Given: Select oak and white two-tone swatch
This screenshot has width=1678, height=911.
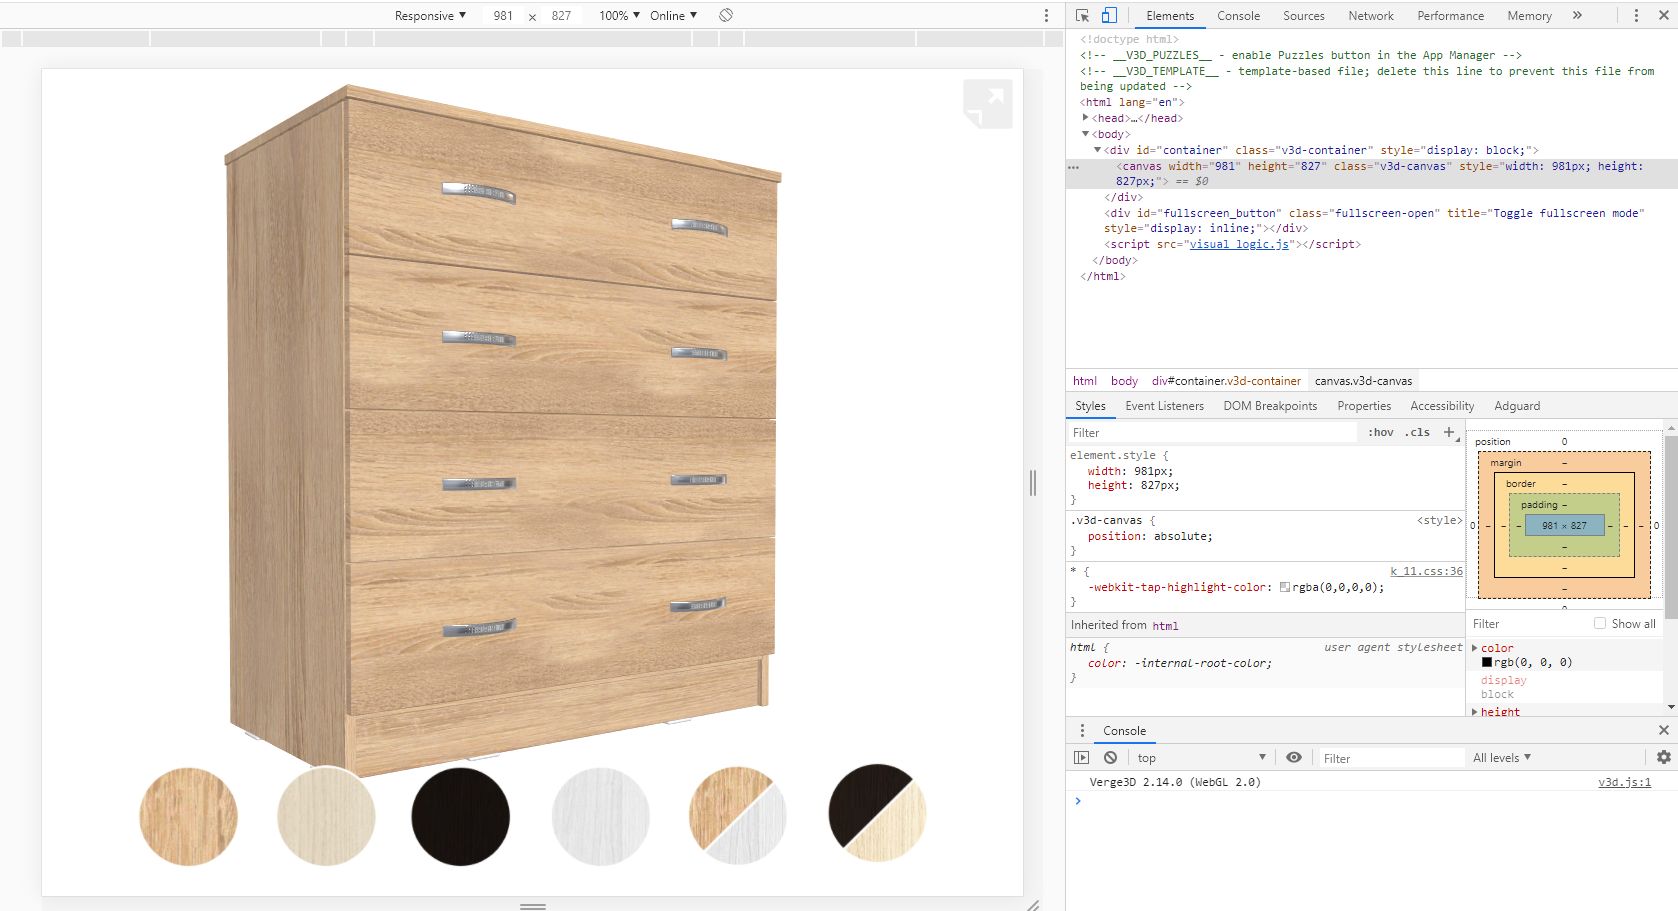Looking at the screenshot, I should (737, 816).
